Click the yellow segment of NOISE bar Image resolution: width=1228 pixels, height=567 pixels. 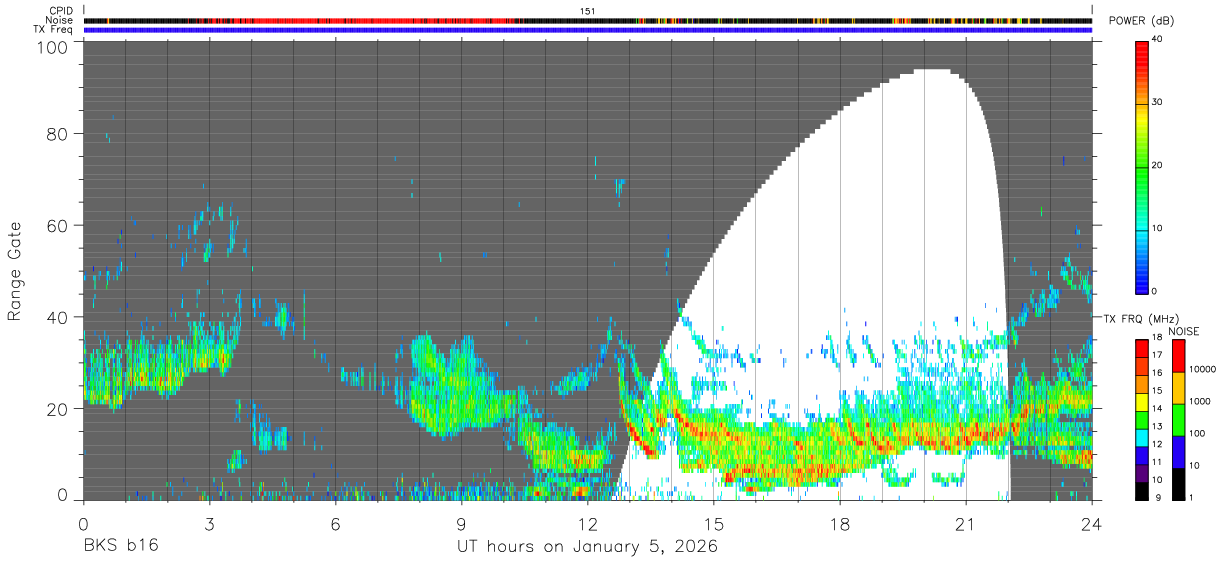pyautogui.click(x=1179, y=388)
